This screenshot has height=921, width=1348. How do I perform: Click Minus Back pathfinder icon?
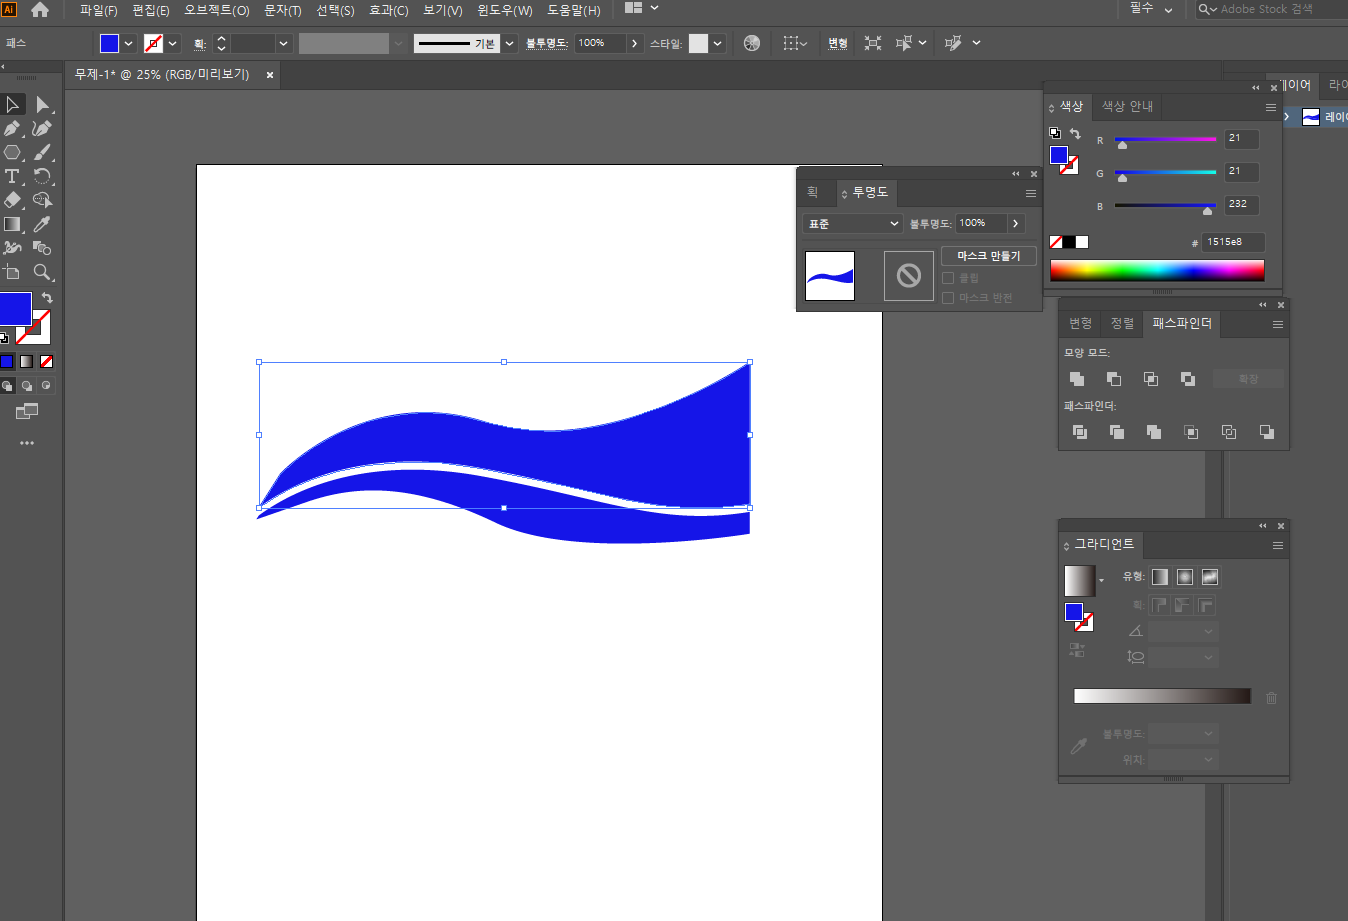(1267, 432)
